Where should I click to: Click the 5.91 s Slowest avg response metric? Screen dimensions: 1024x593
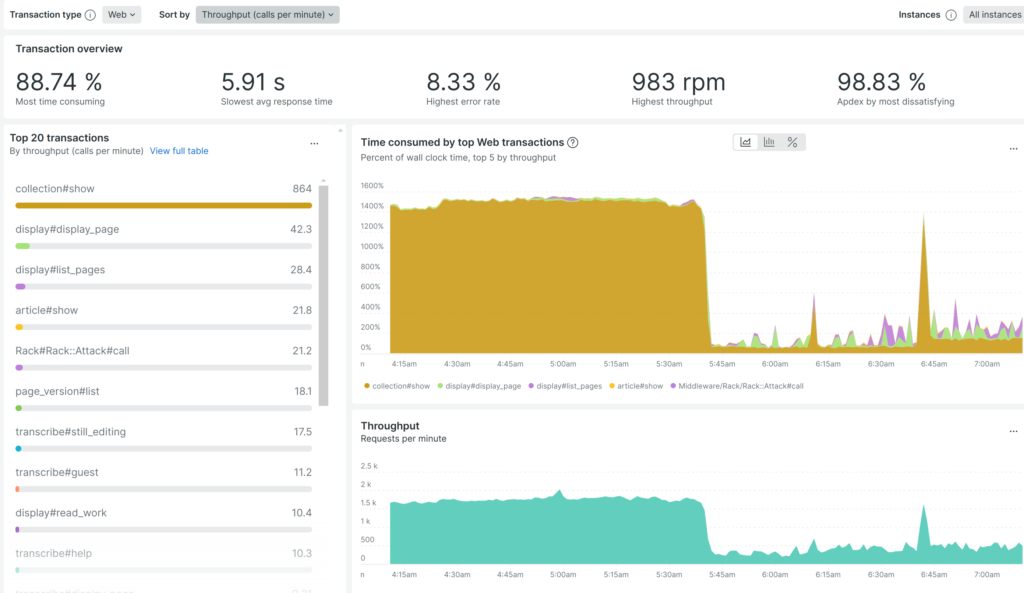pos(276,88)
